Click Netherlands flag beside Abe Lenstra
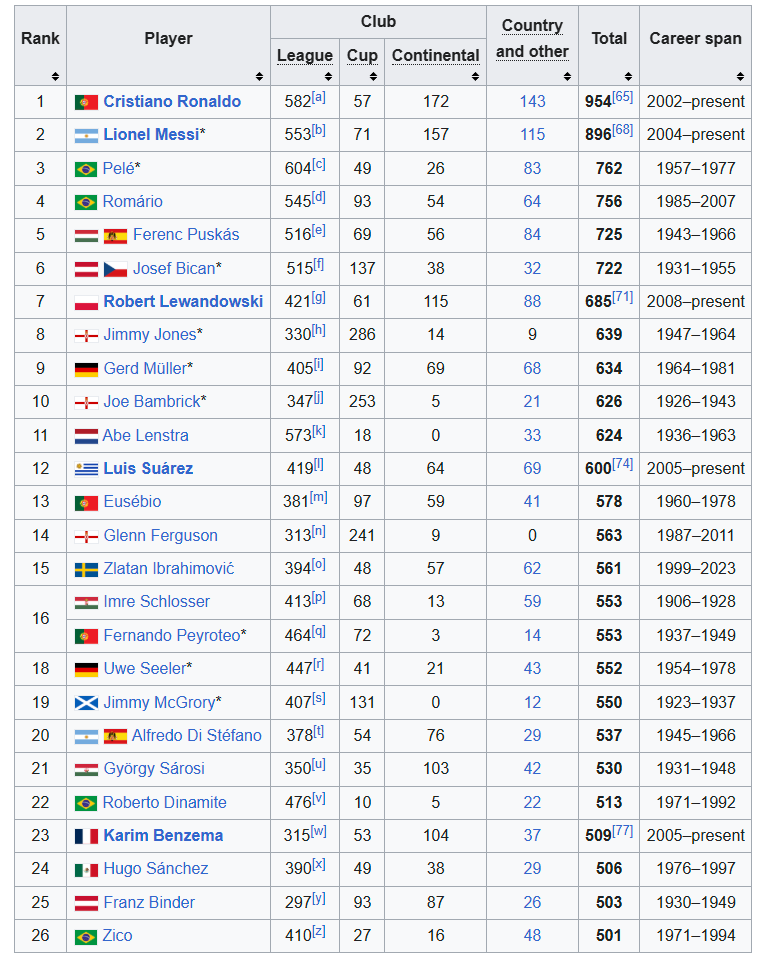Image resolution: width=763 pixels, height=962 pixels. click(x=86, y=436)
